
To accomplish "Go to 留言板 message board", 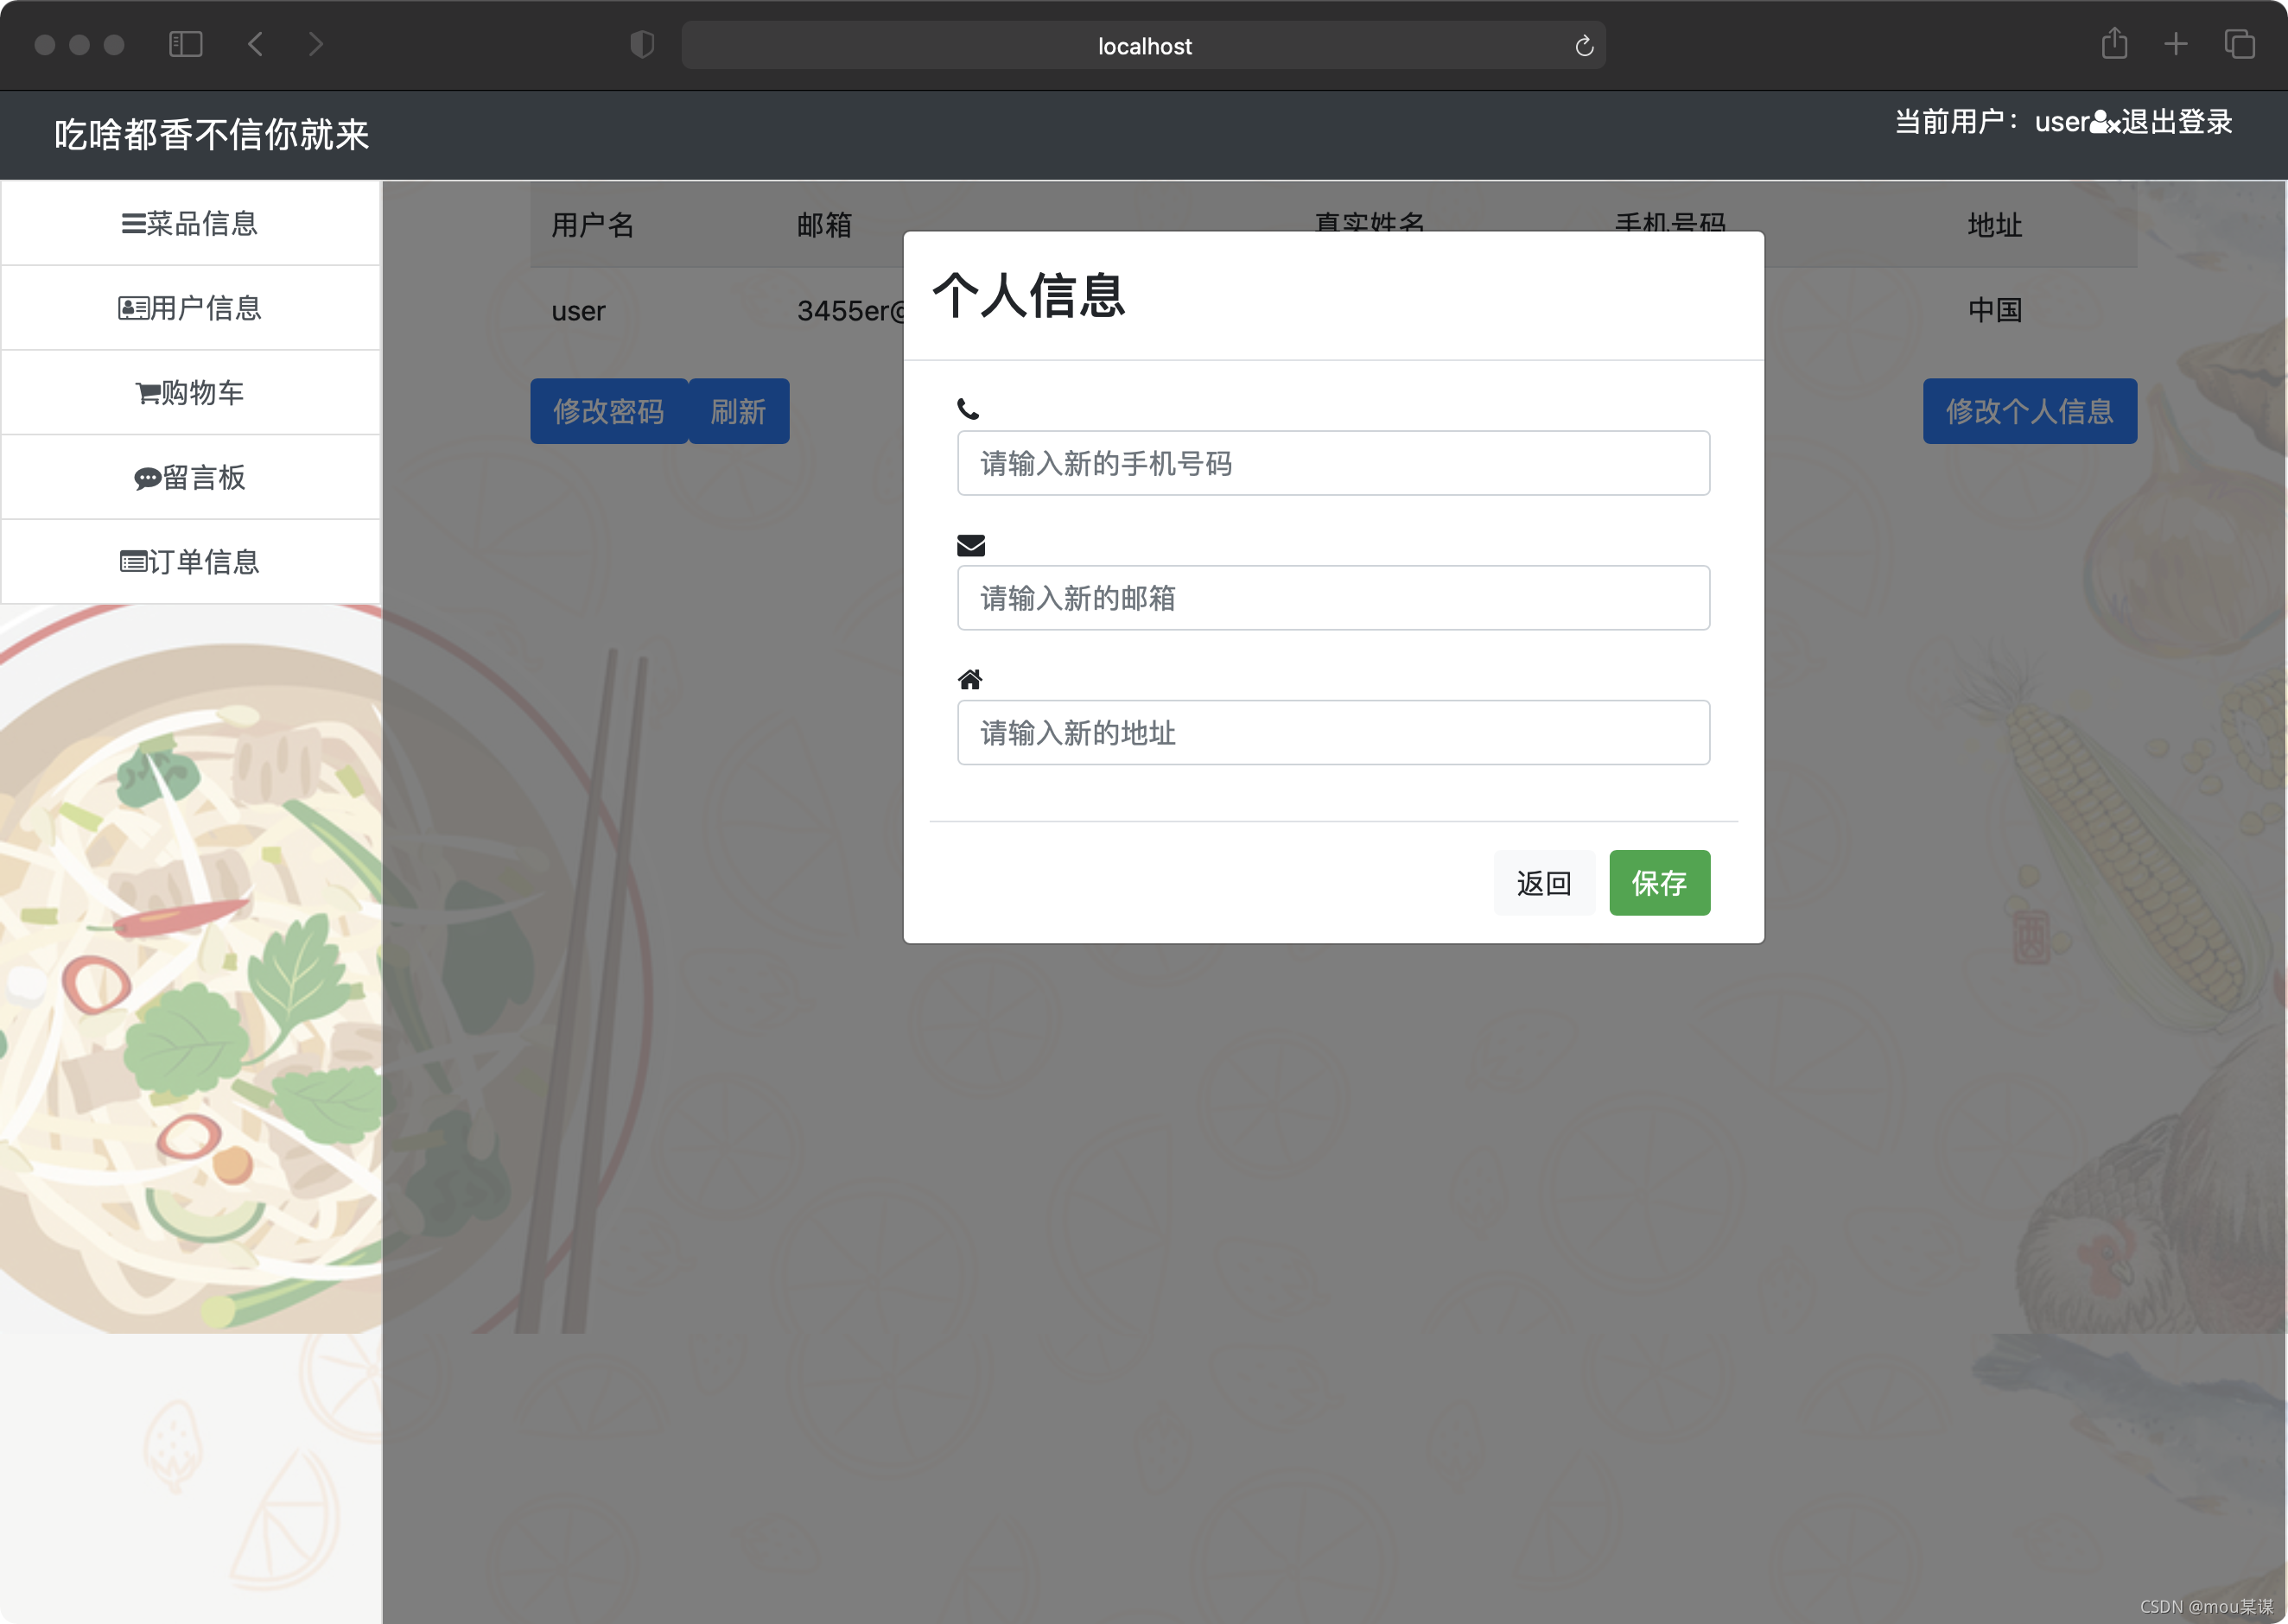I will point(190,478).
